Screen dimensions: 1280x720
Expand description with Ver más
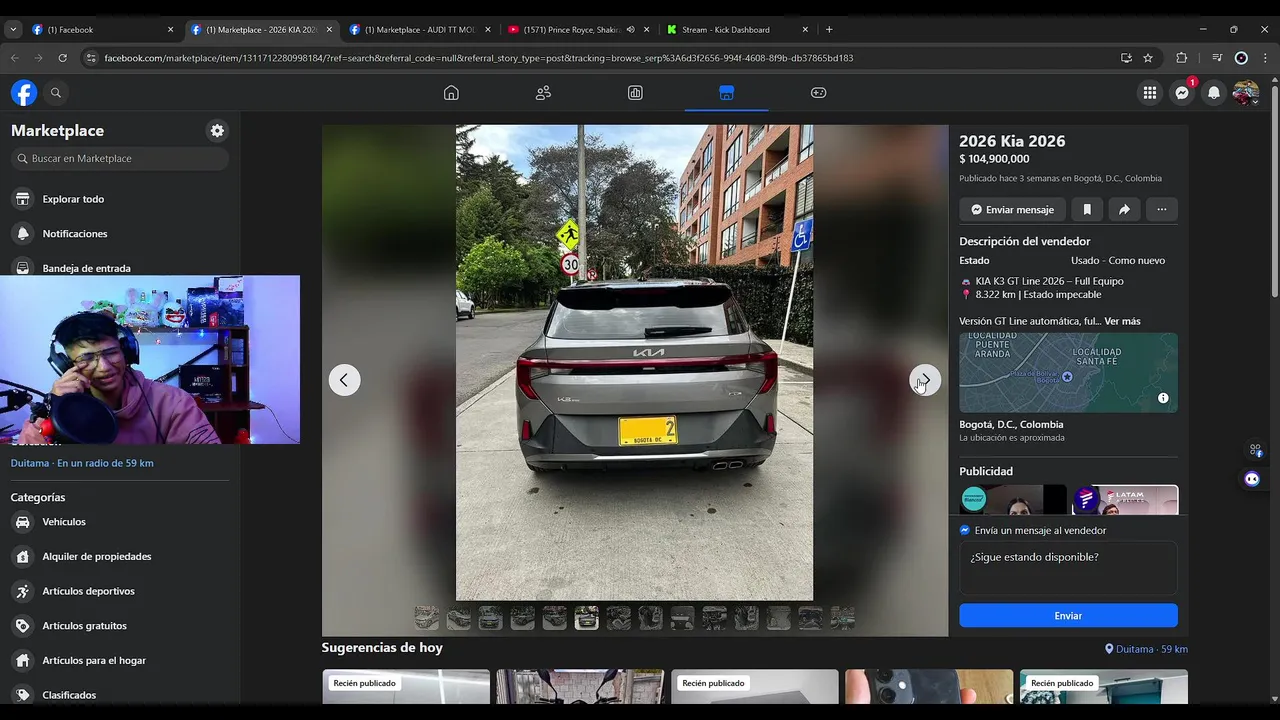click(x=1122, y=322)
